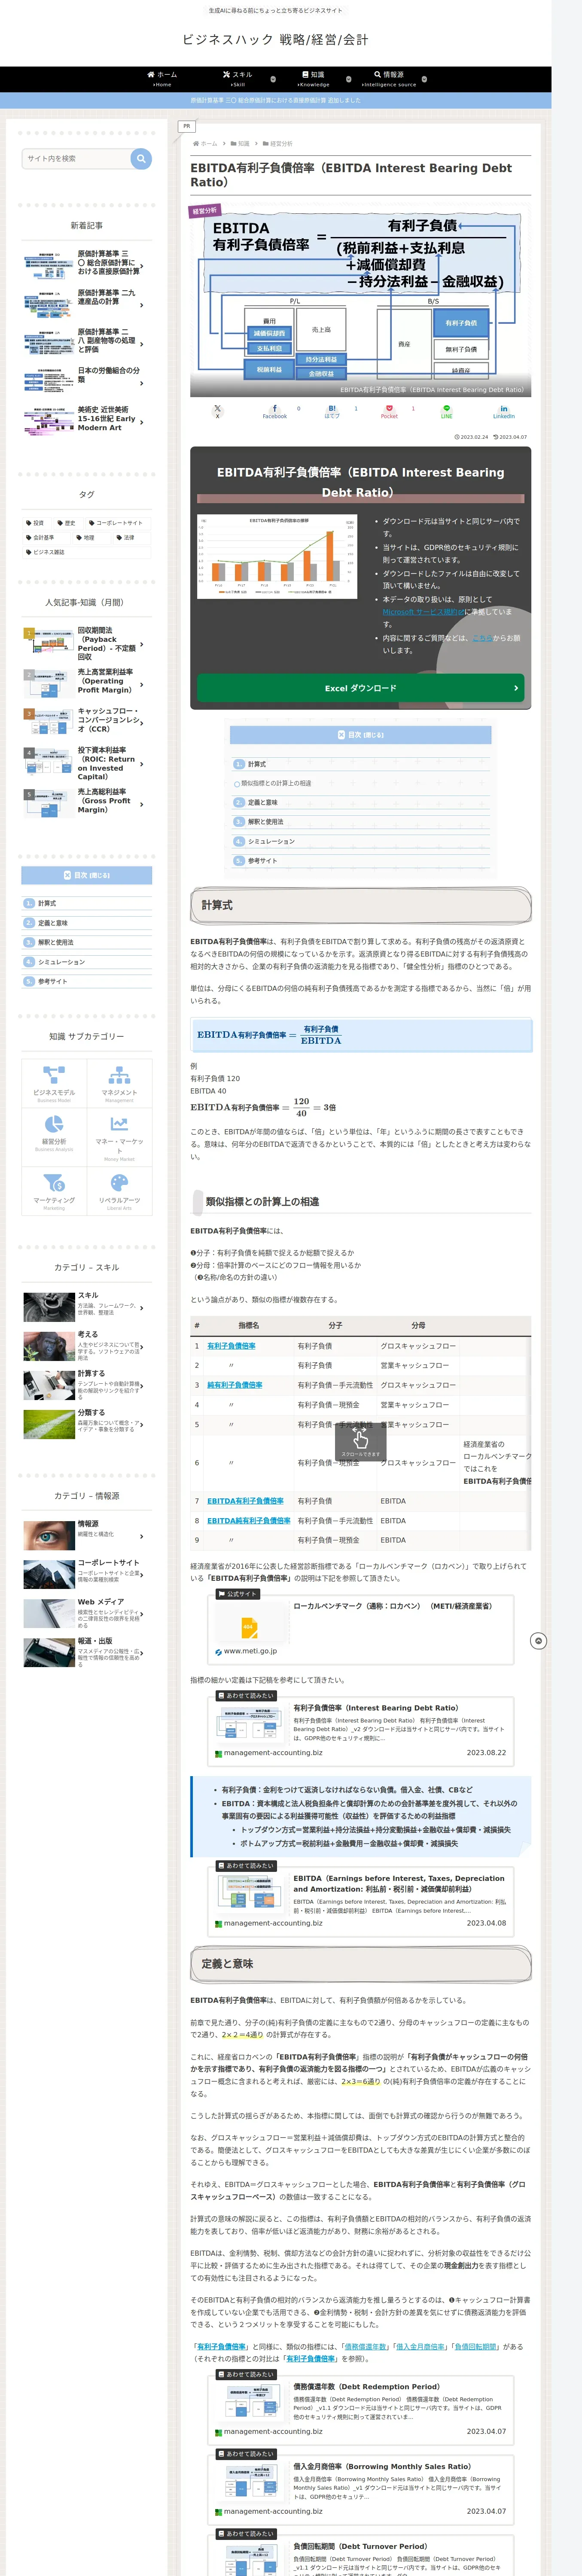Expand the スキル menu dropdown arrow

[x=273, y=79]
